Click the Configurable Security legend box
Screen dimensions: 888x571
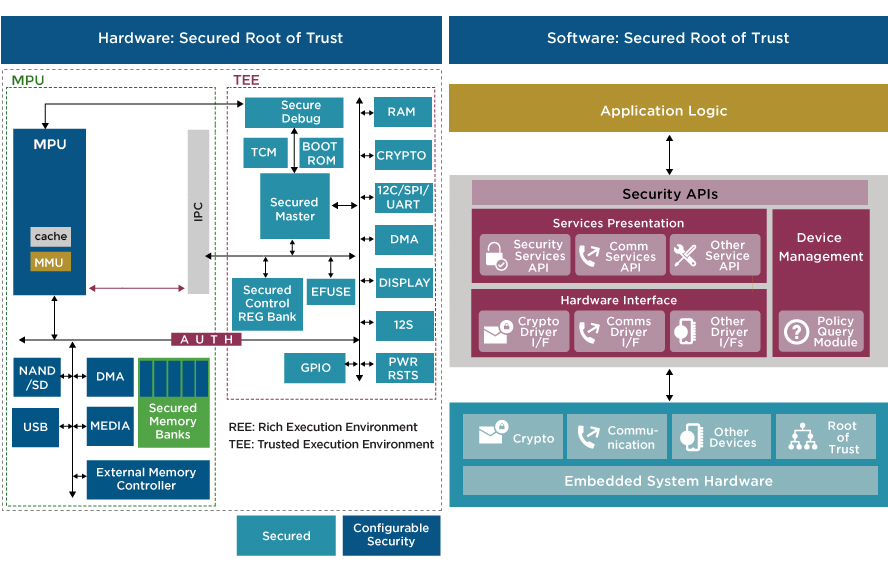tap(390, 535)
